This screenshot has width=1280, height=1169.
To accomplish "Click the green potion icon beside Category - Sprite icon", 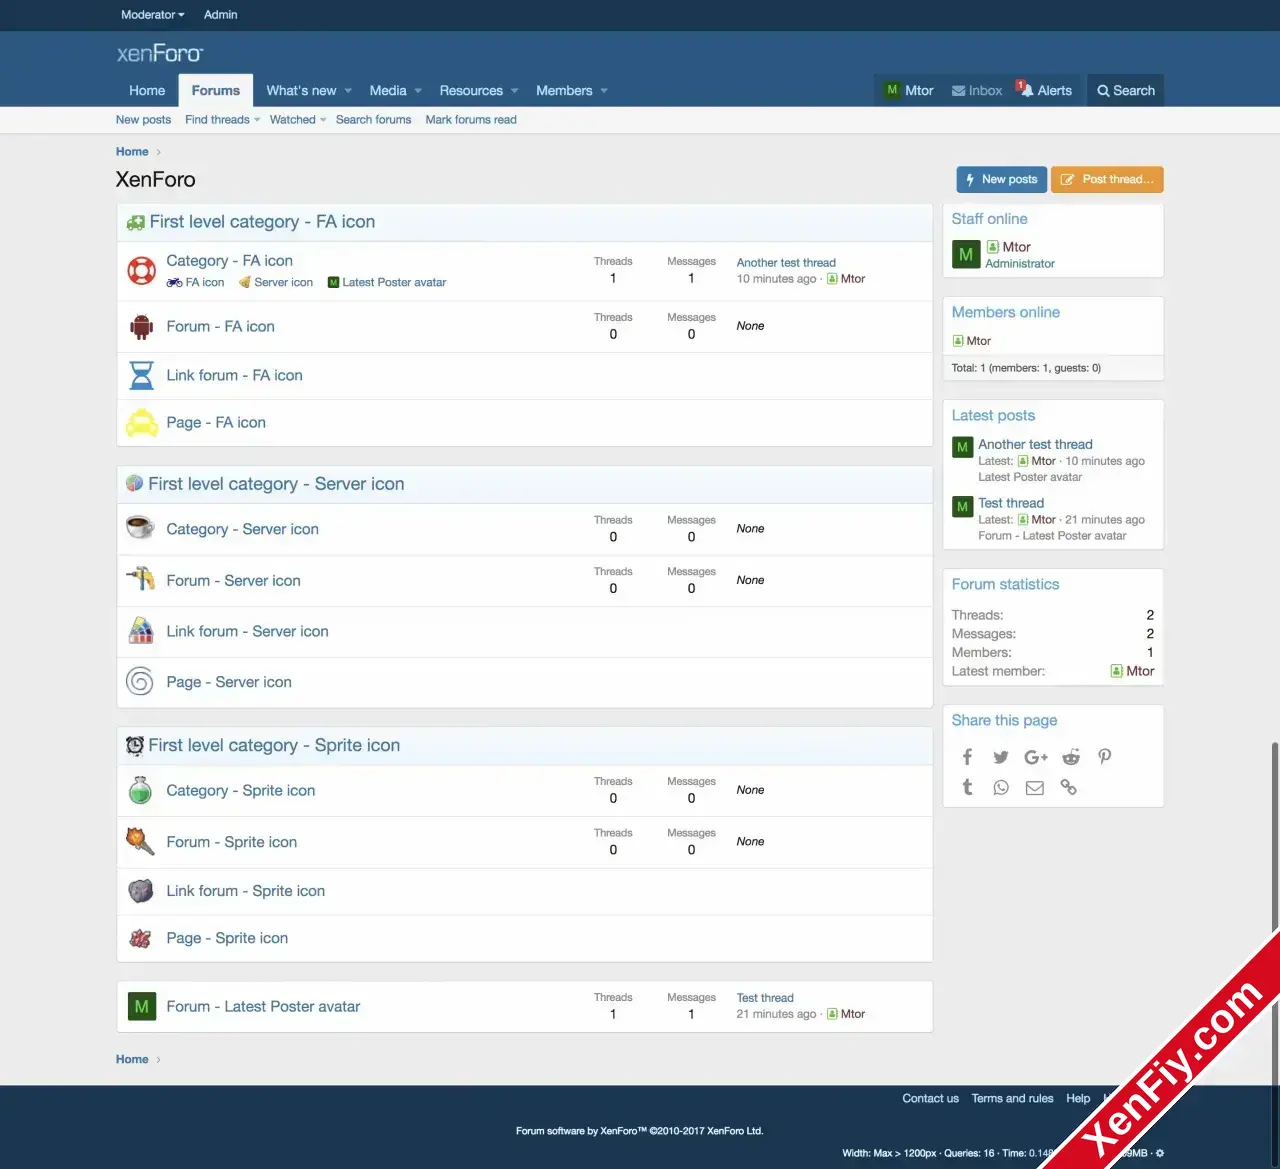I will click(140, 790).
